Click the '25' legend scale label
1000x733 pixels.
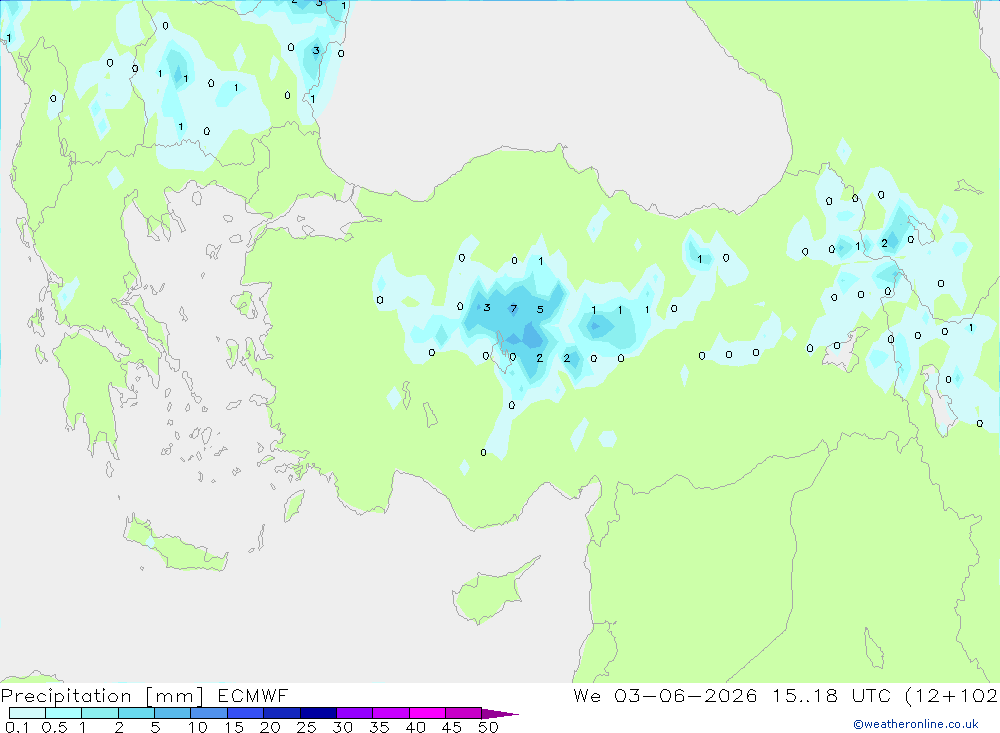click(x=307, y=727)
